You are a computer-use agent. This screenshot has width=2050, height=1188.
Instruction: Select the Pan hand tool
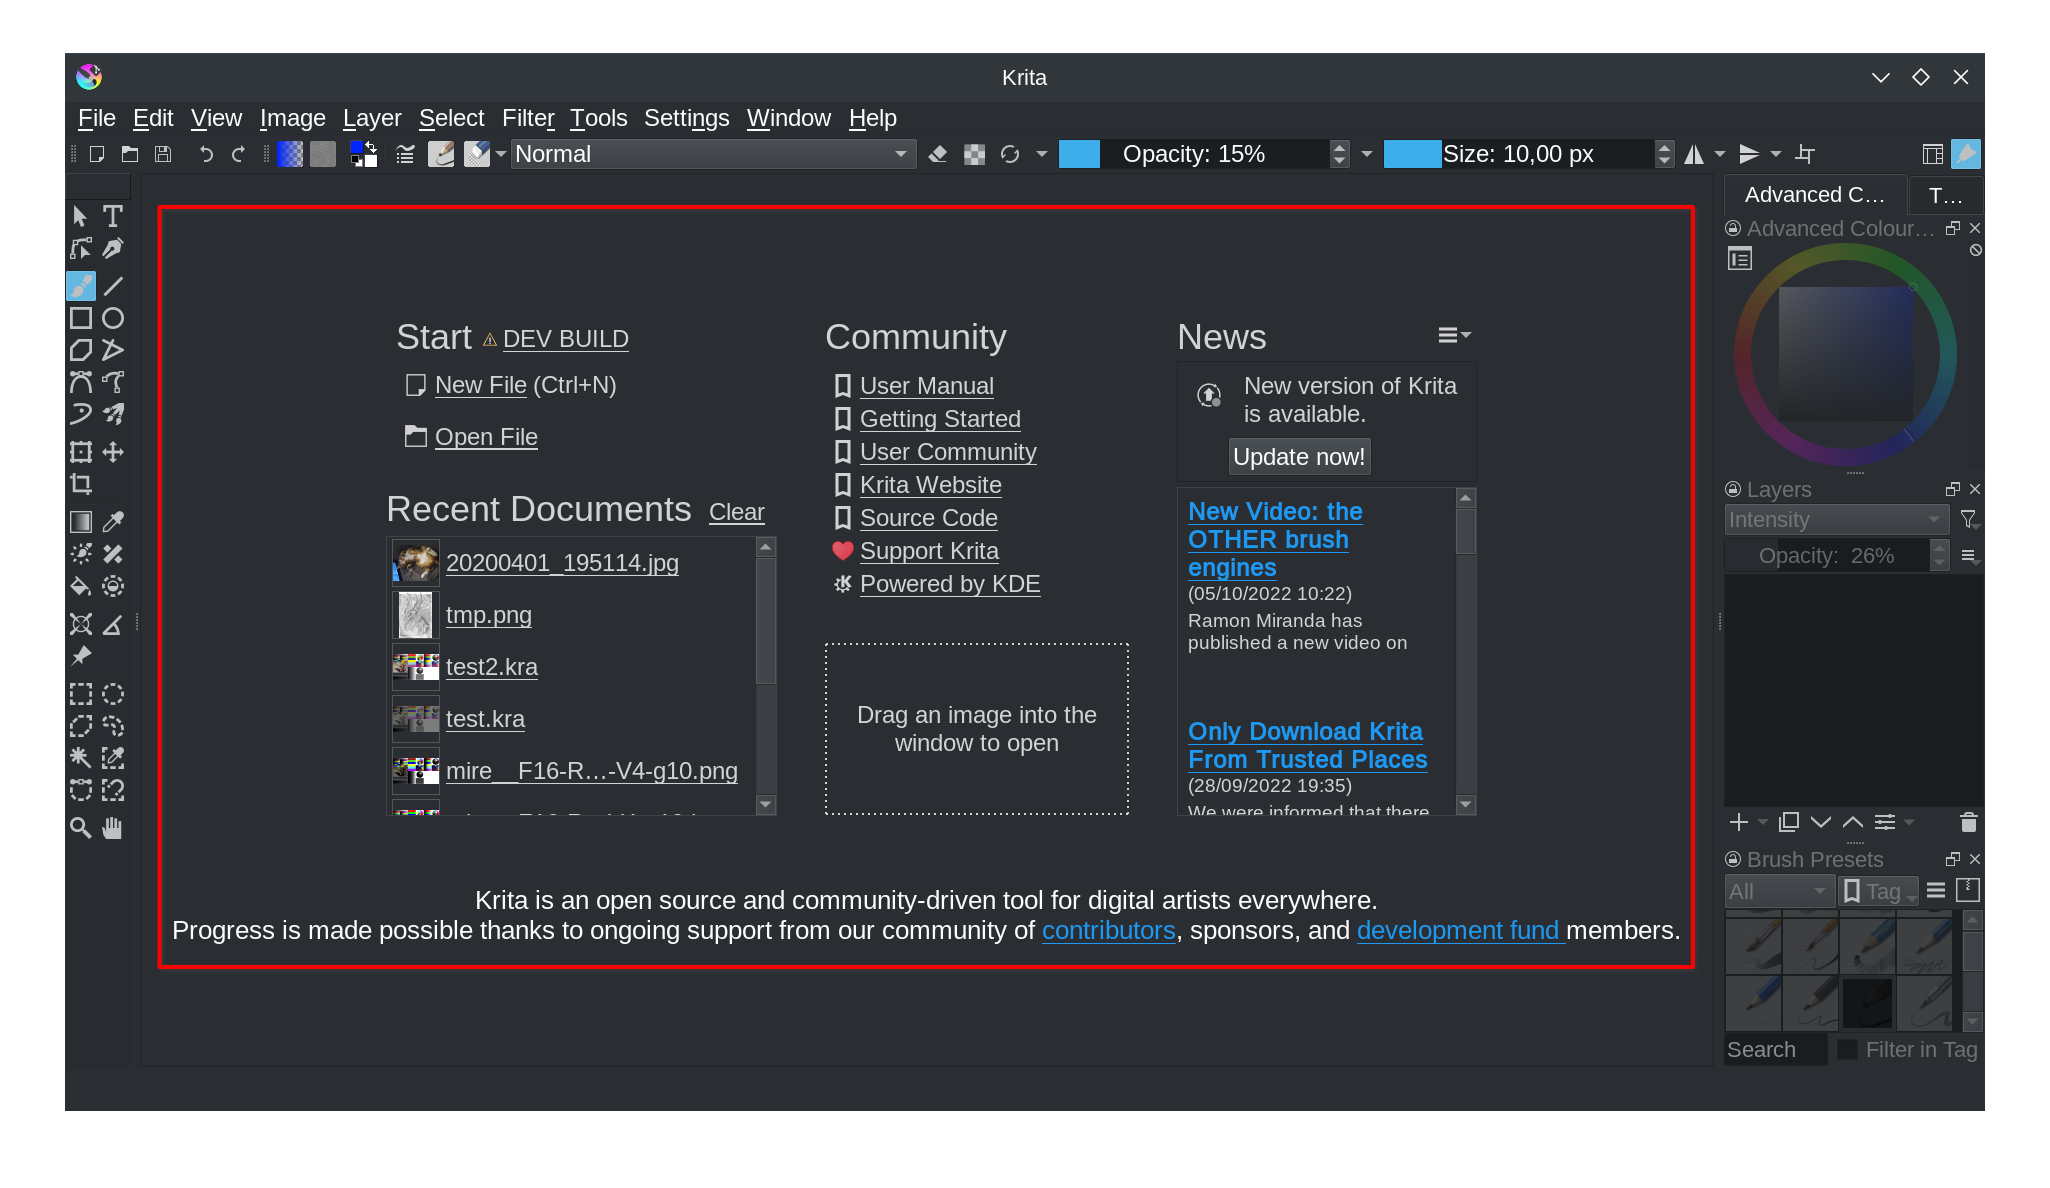[x=113, y=828]
